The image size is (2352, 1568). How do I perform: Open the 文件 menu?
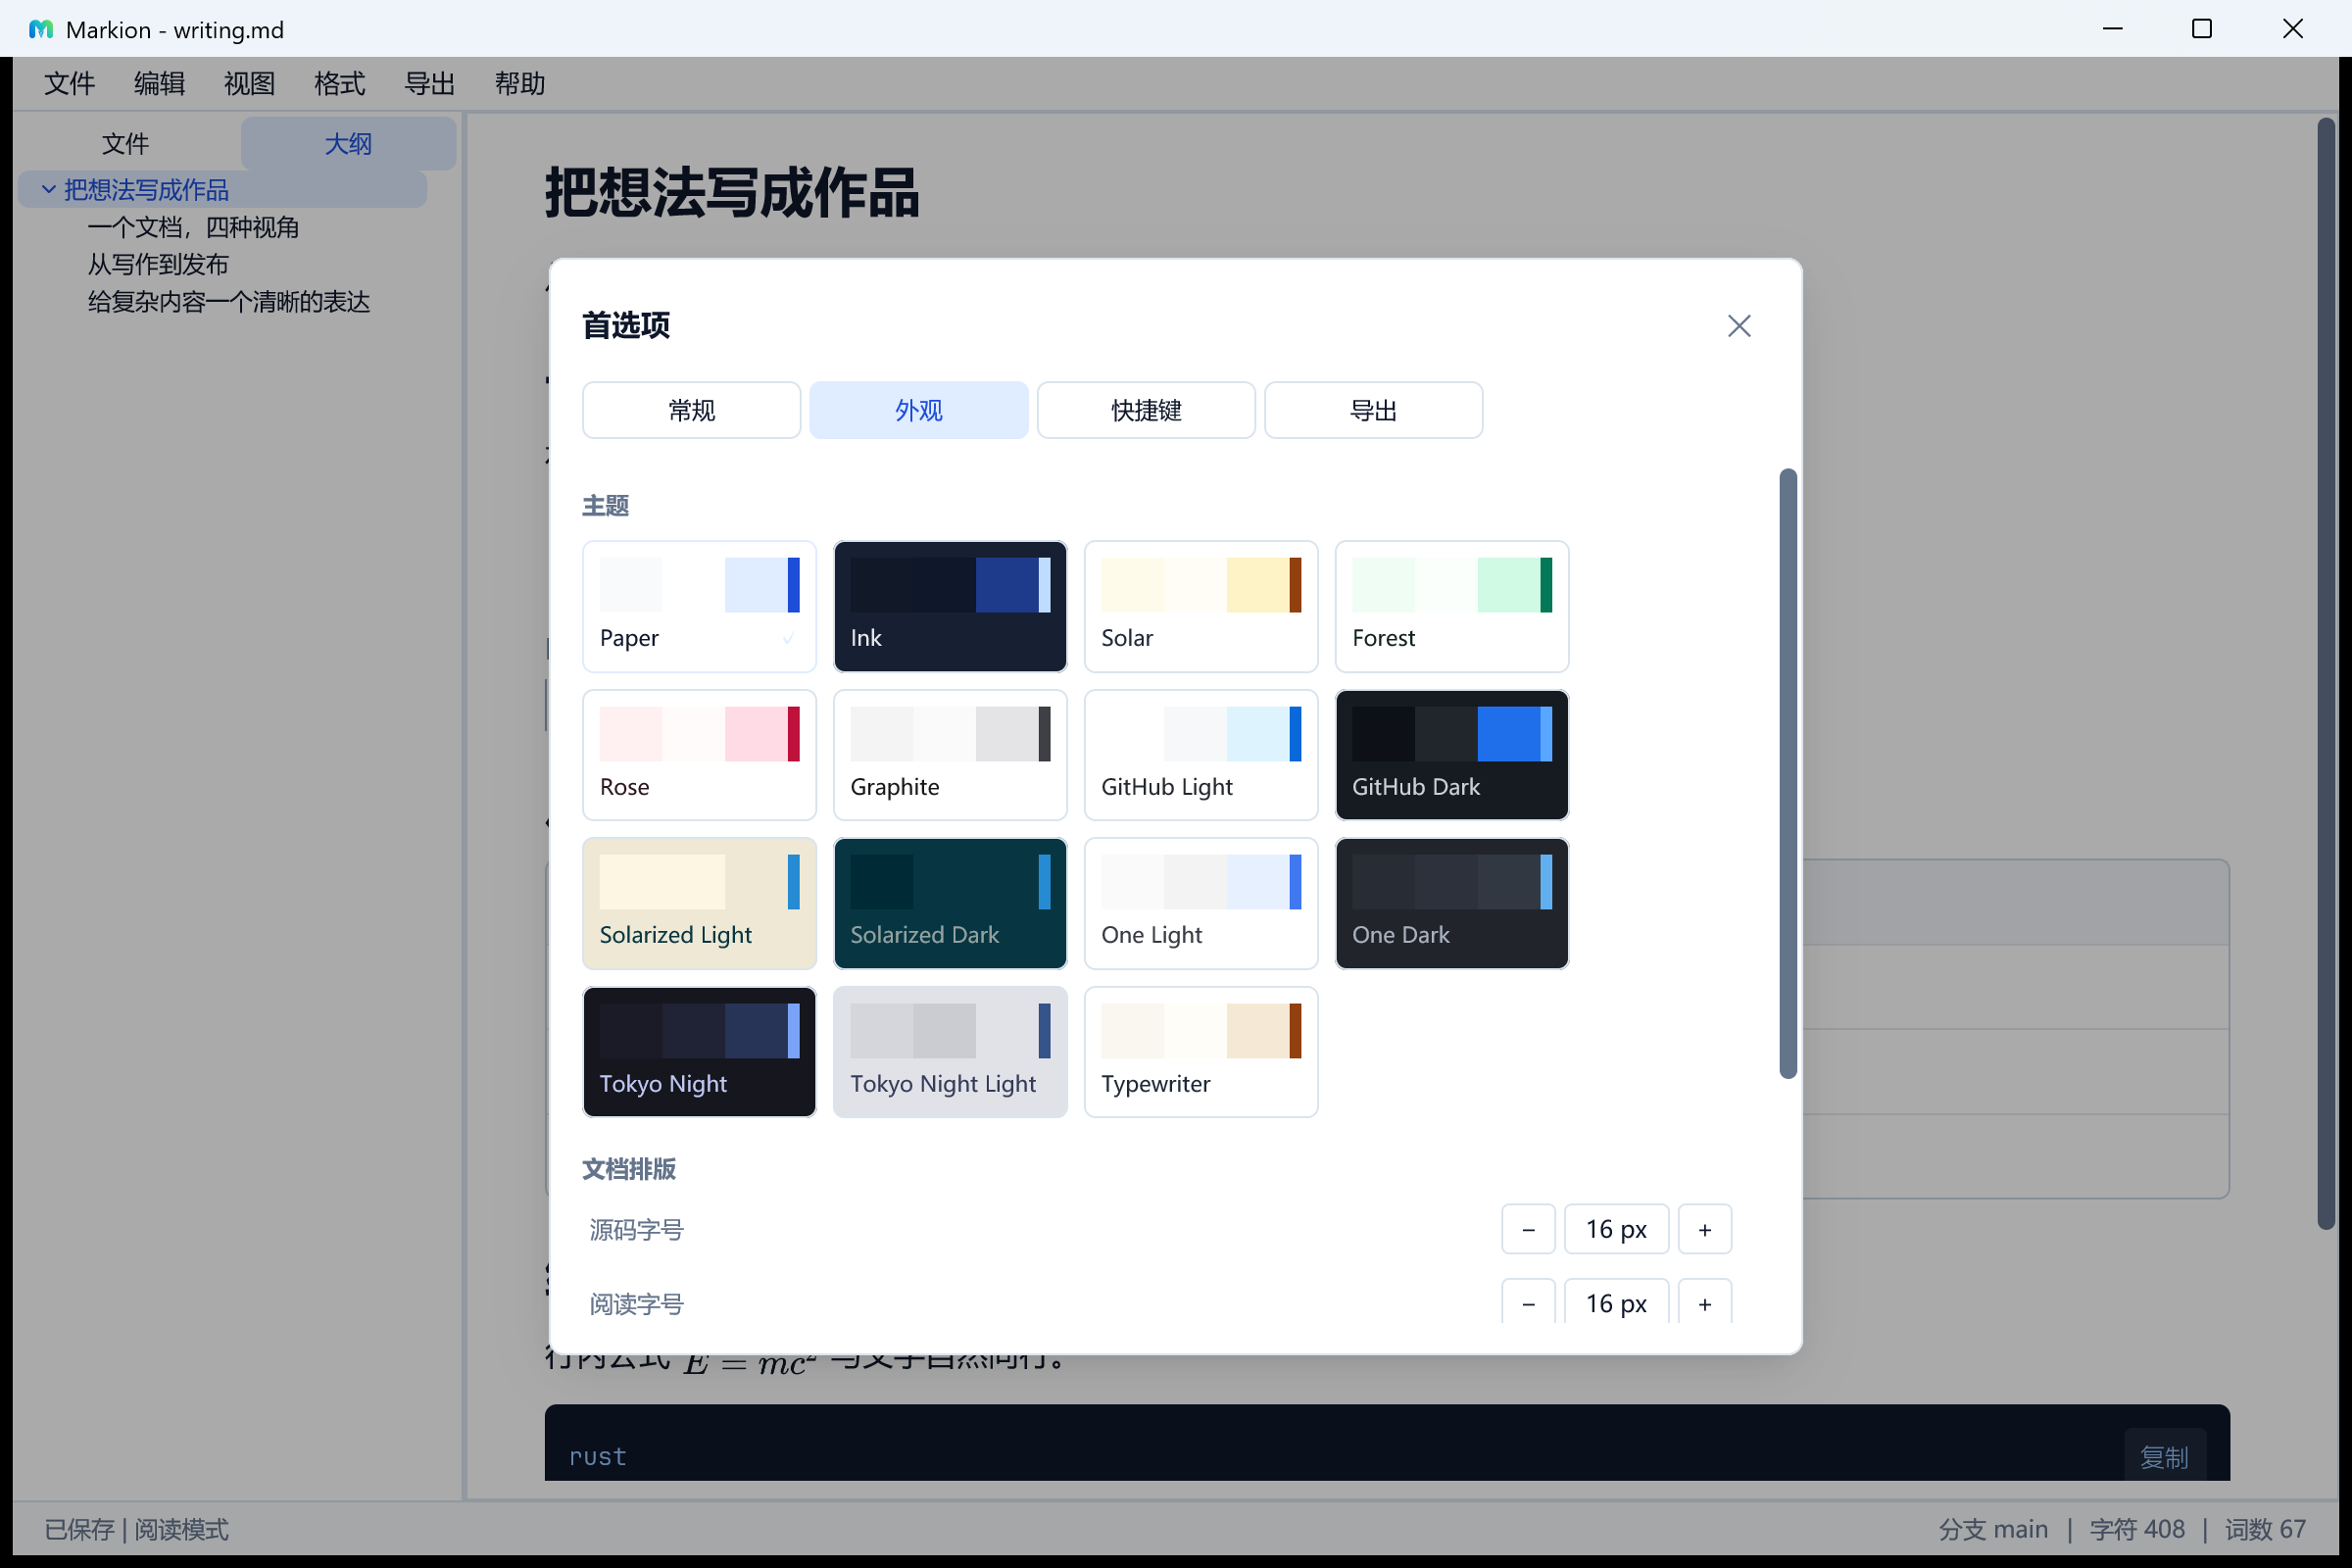69,84
